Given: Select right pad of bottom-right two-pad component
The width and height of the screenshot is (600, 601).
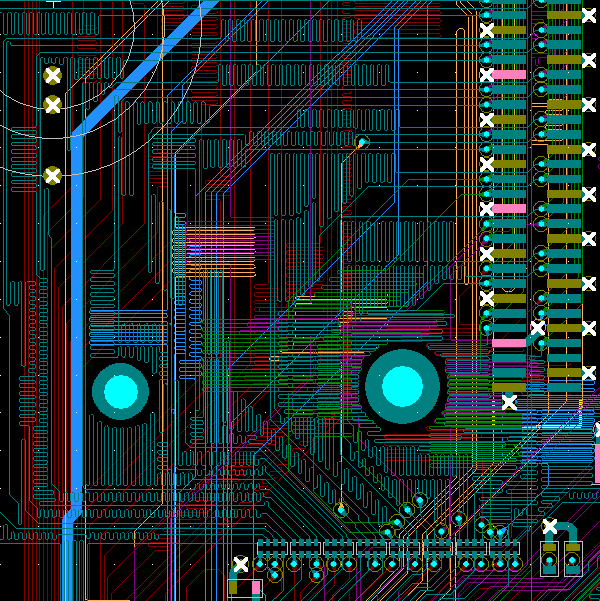Looking at the screenshot, I should click(x=573, y=558).
